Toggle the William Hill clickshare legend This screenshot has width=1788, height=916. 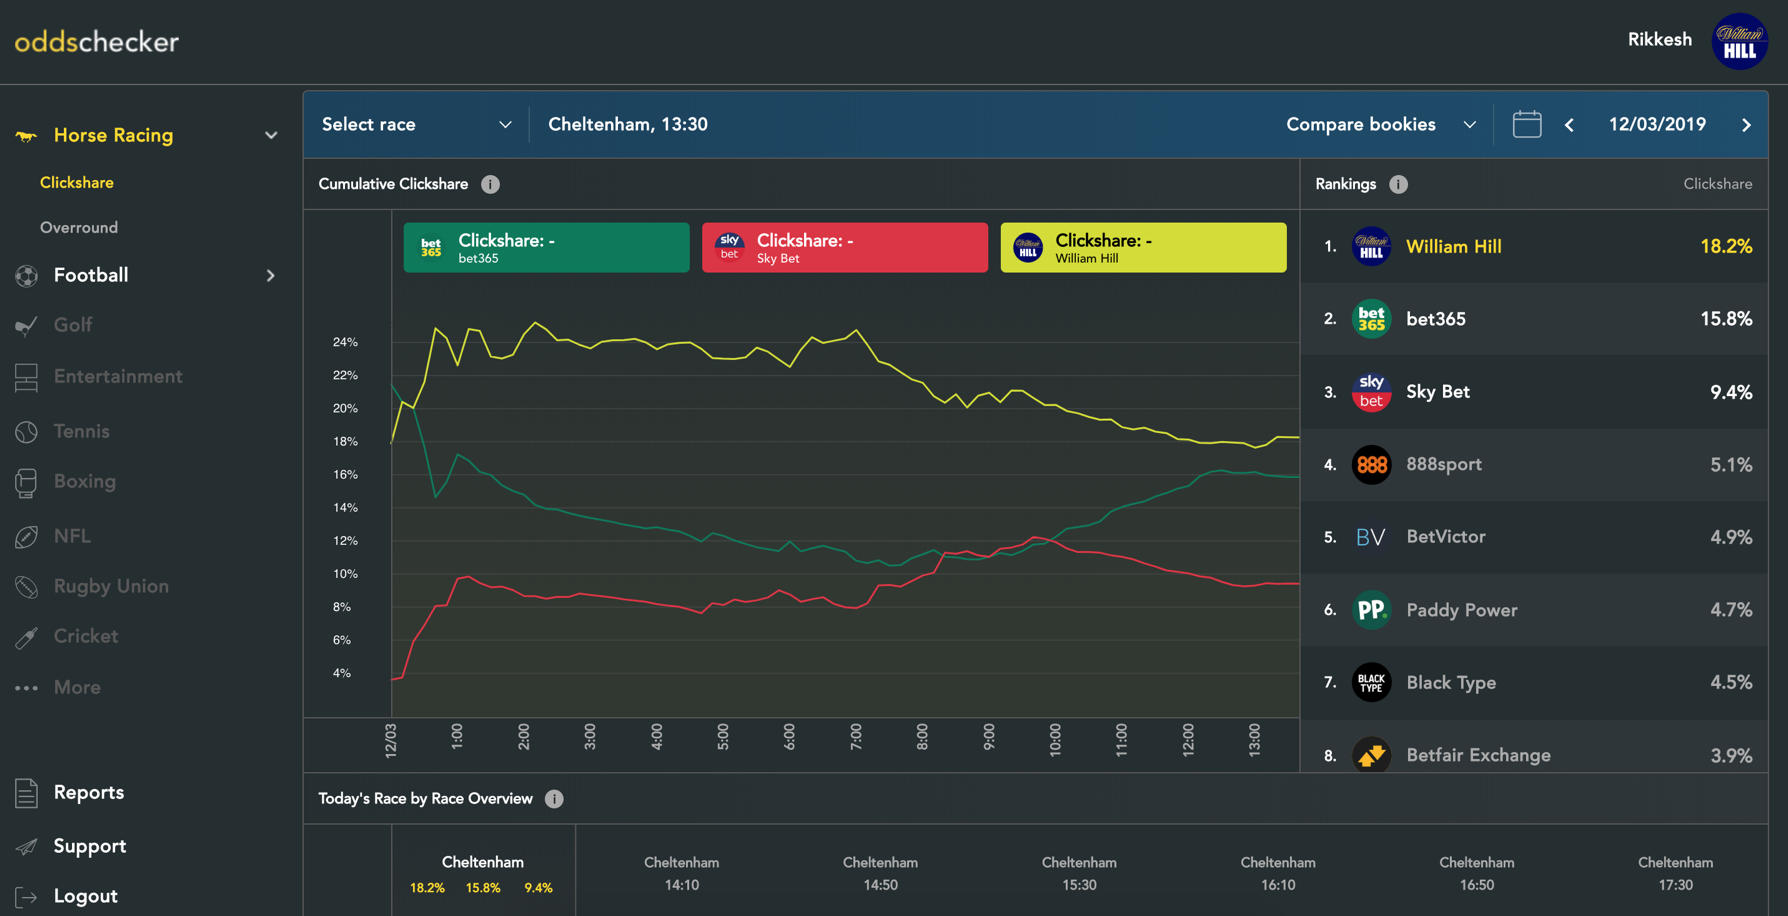1143,248
